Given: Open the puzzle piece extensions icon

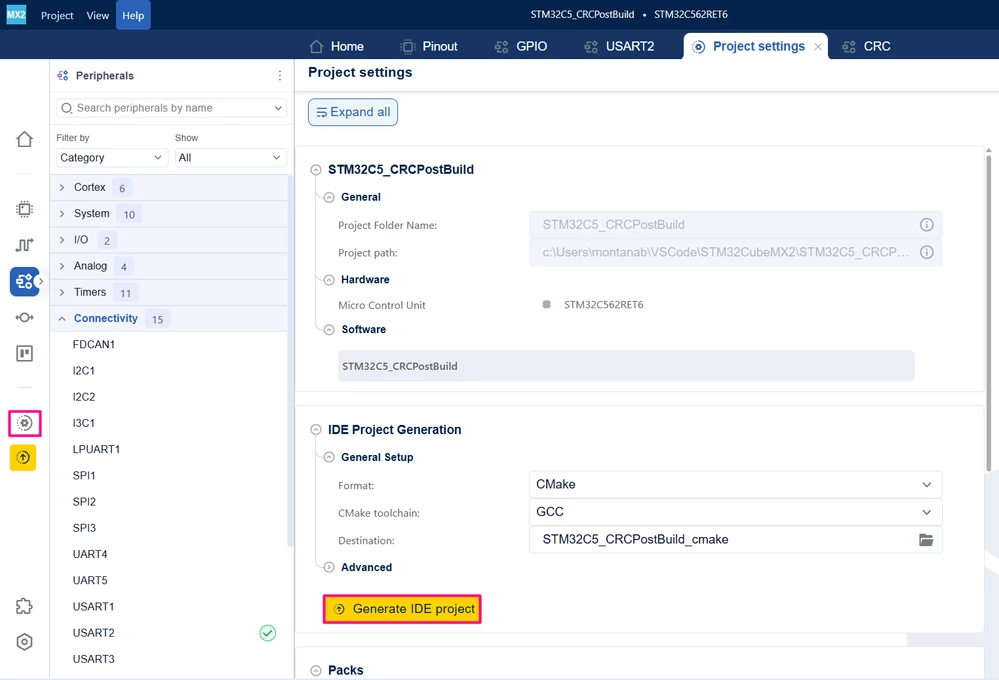Looking at the screenshot, I should pos(24,606).
